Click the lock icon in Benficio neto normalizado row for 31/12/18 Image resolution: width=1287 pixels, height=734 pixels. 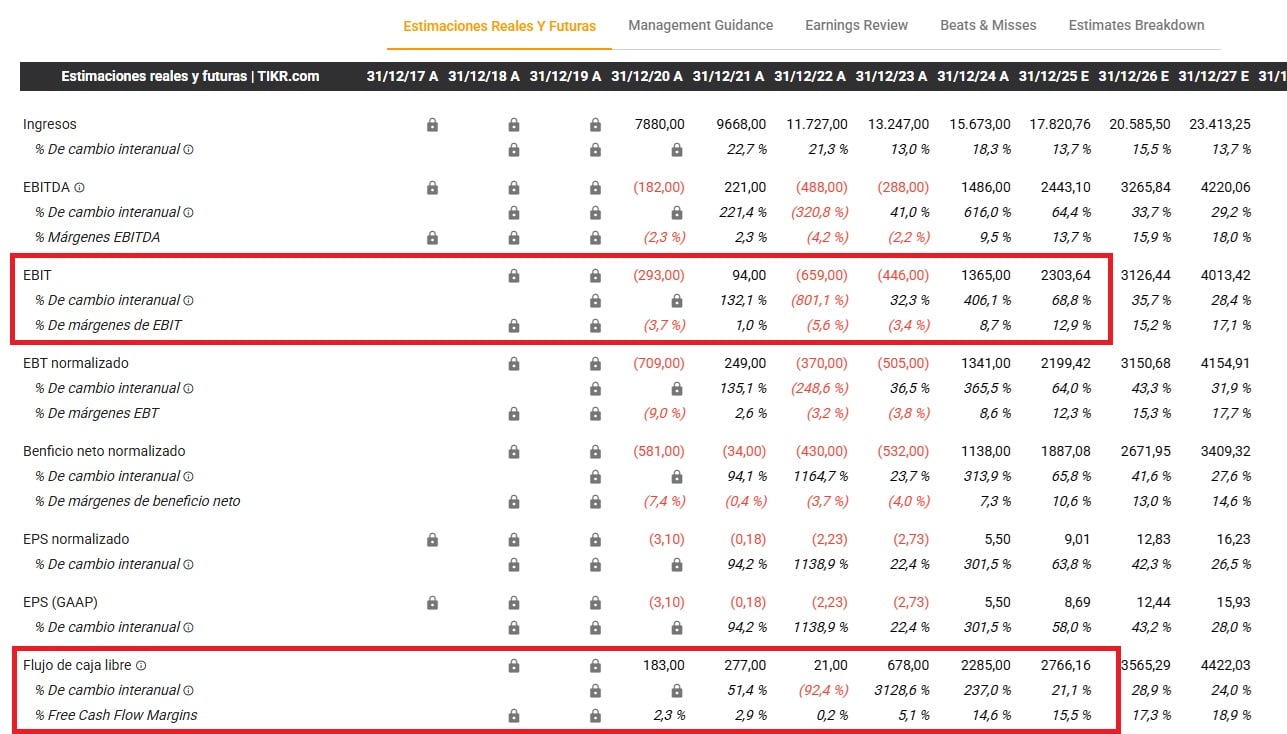513,452
